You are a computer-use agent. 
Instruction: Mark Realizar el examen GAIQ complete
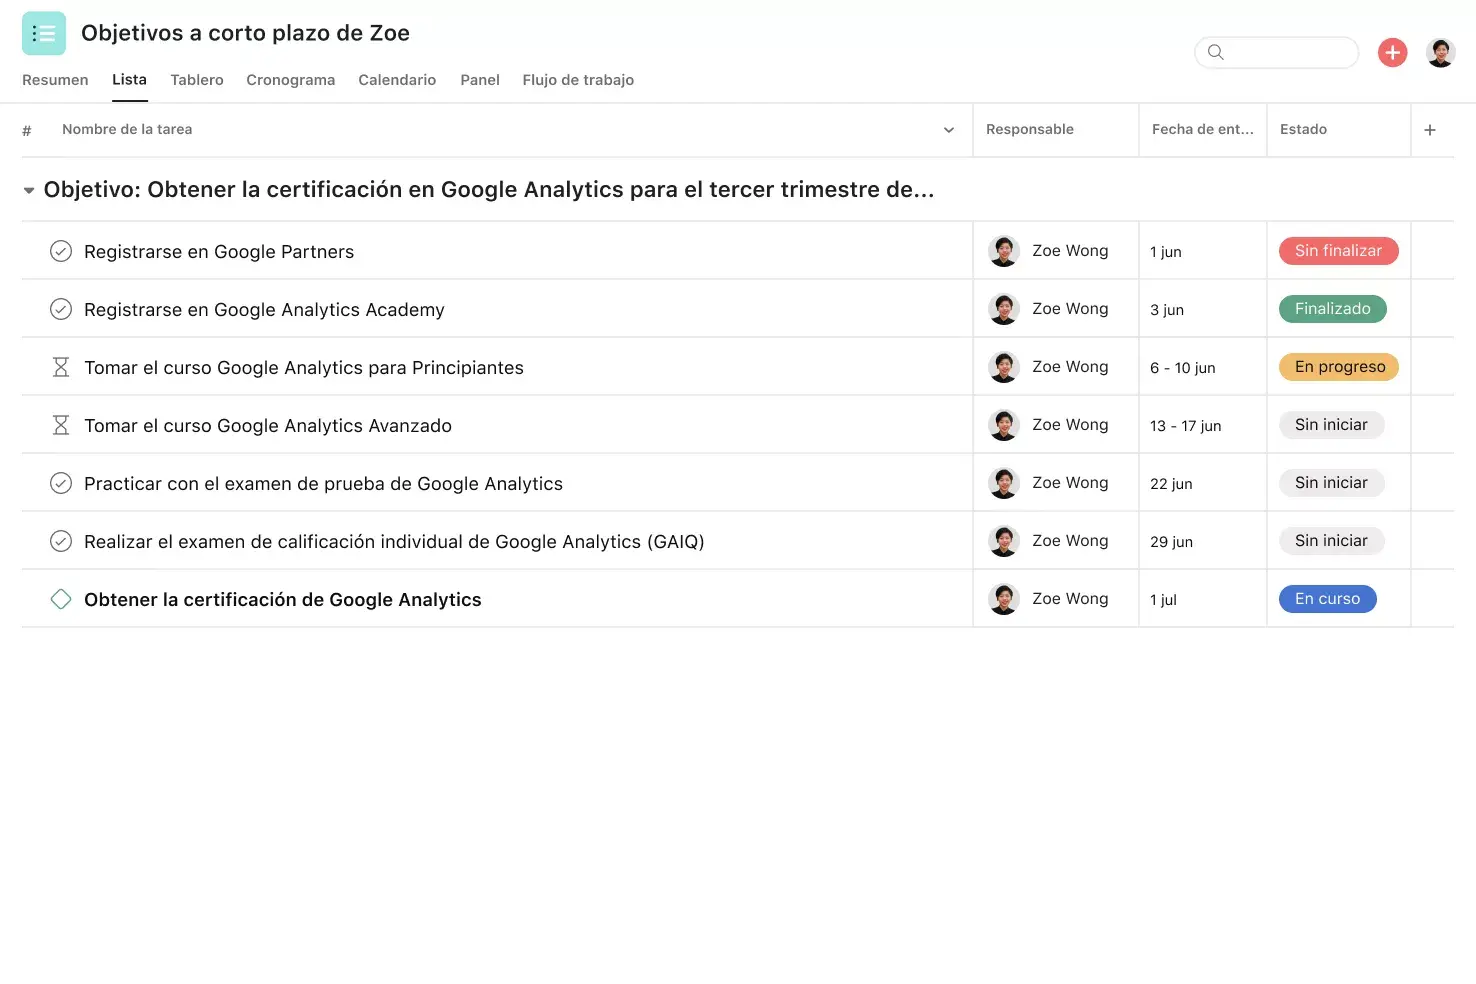[x=61, y=541]
